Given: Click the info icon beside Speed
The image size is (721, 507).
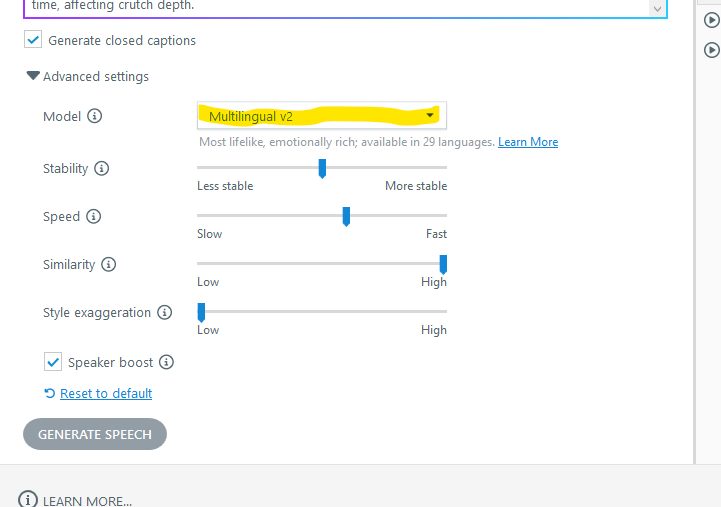Looking at the screenshot, I should [94, 217].
